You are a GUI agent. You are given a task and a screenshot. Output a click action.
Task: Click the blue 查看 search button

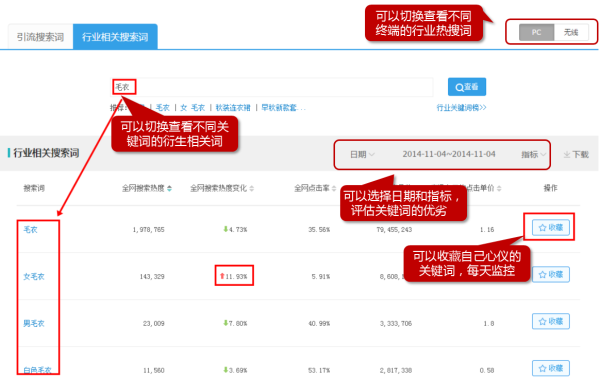467,87
